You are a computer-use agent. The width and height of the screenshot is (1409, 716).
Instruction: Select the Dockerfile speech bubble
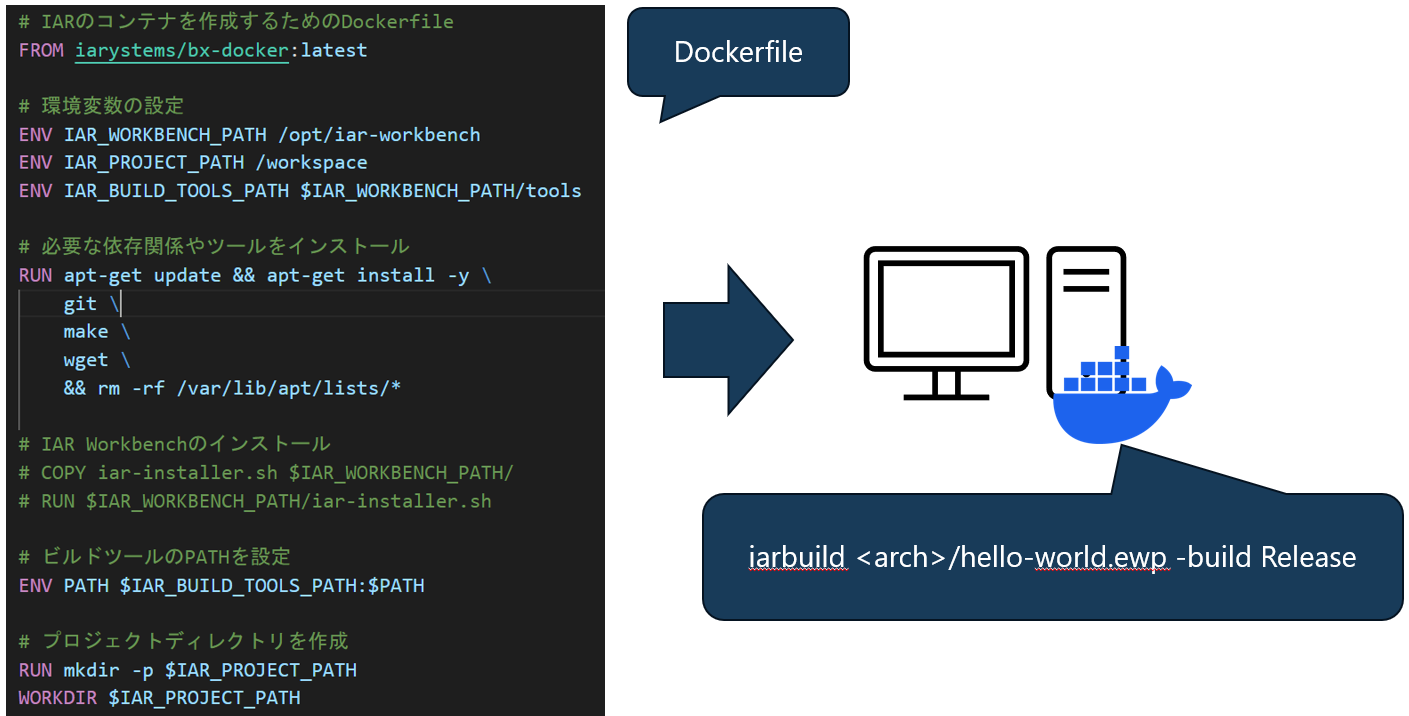click(738, 52)
